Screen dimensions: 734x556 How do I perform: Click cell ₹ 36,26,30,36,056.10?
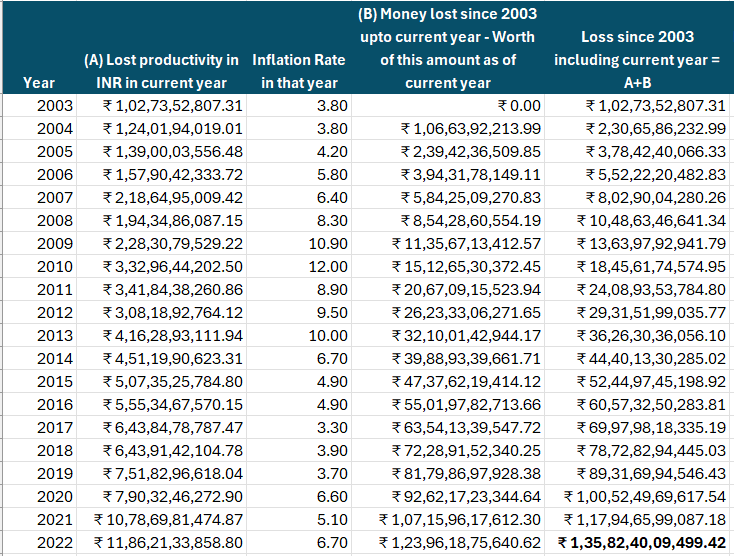[638, 336]
